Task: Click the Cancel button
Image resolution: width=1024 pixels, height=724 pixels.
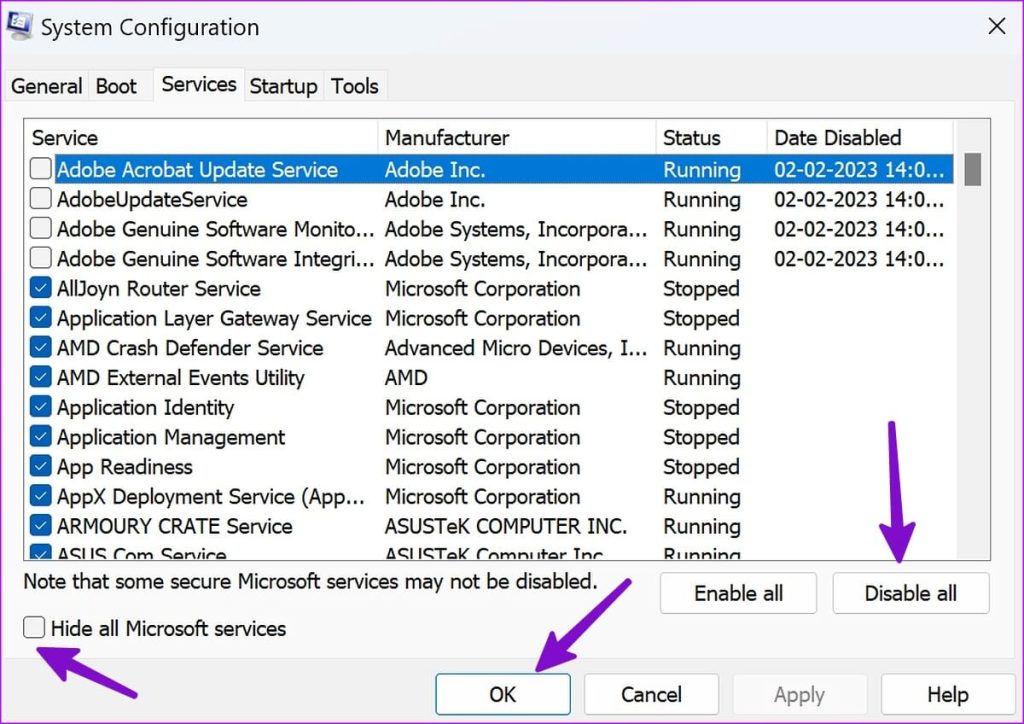Action: pyautogui.click(x=651, y=693)
